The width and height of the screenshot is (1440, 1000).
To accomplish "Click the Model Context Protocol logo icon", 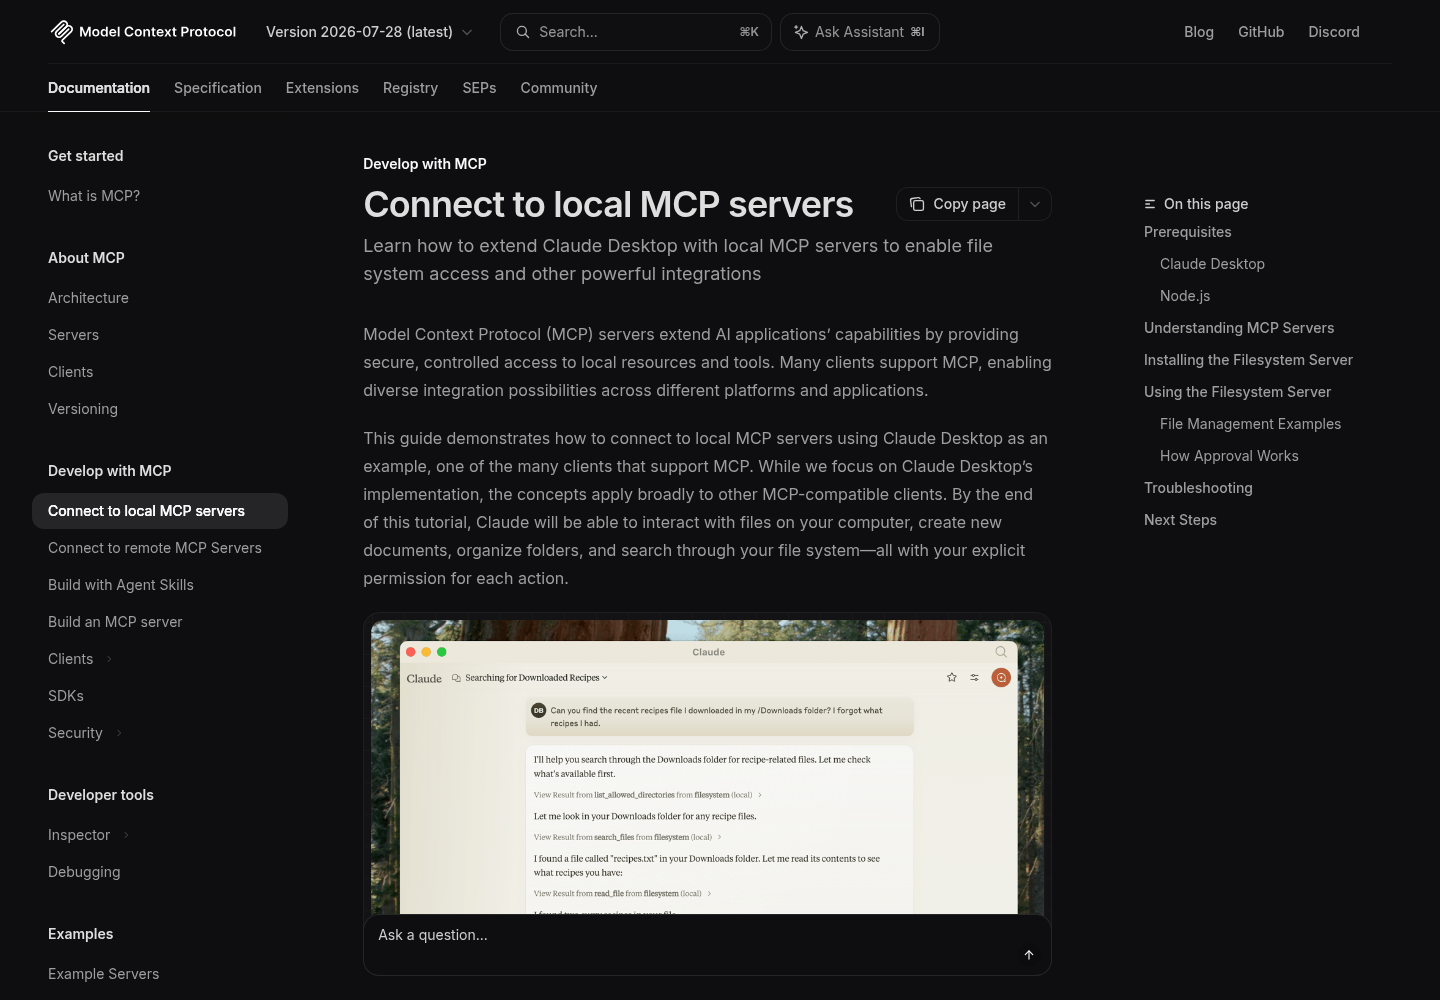I will 61,32.
